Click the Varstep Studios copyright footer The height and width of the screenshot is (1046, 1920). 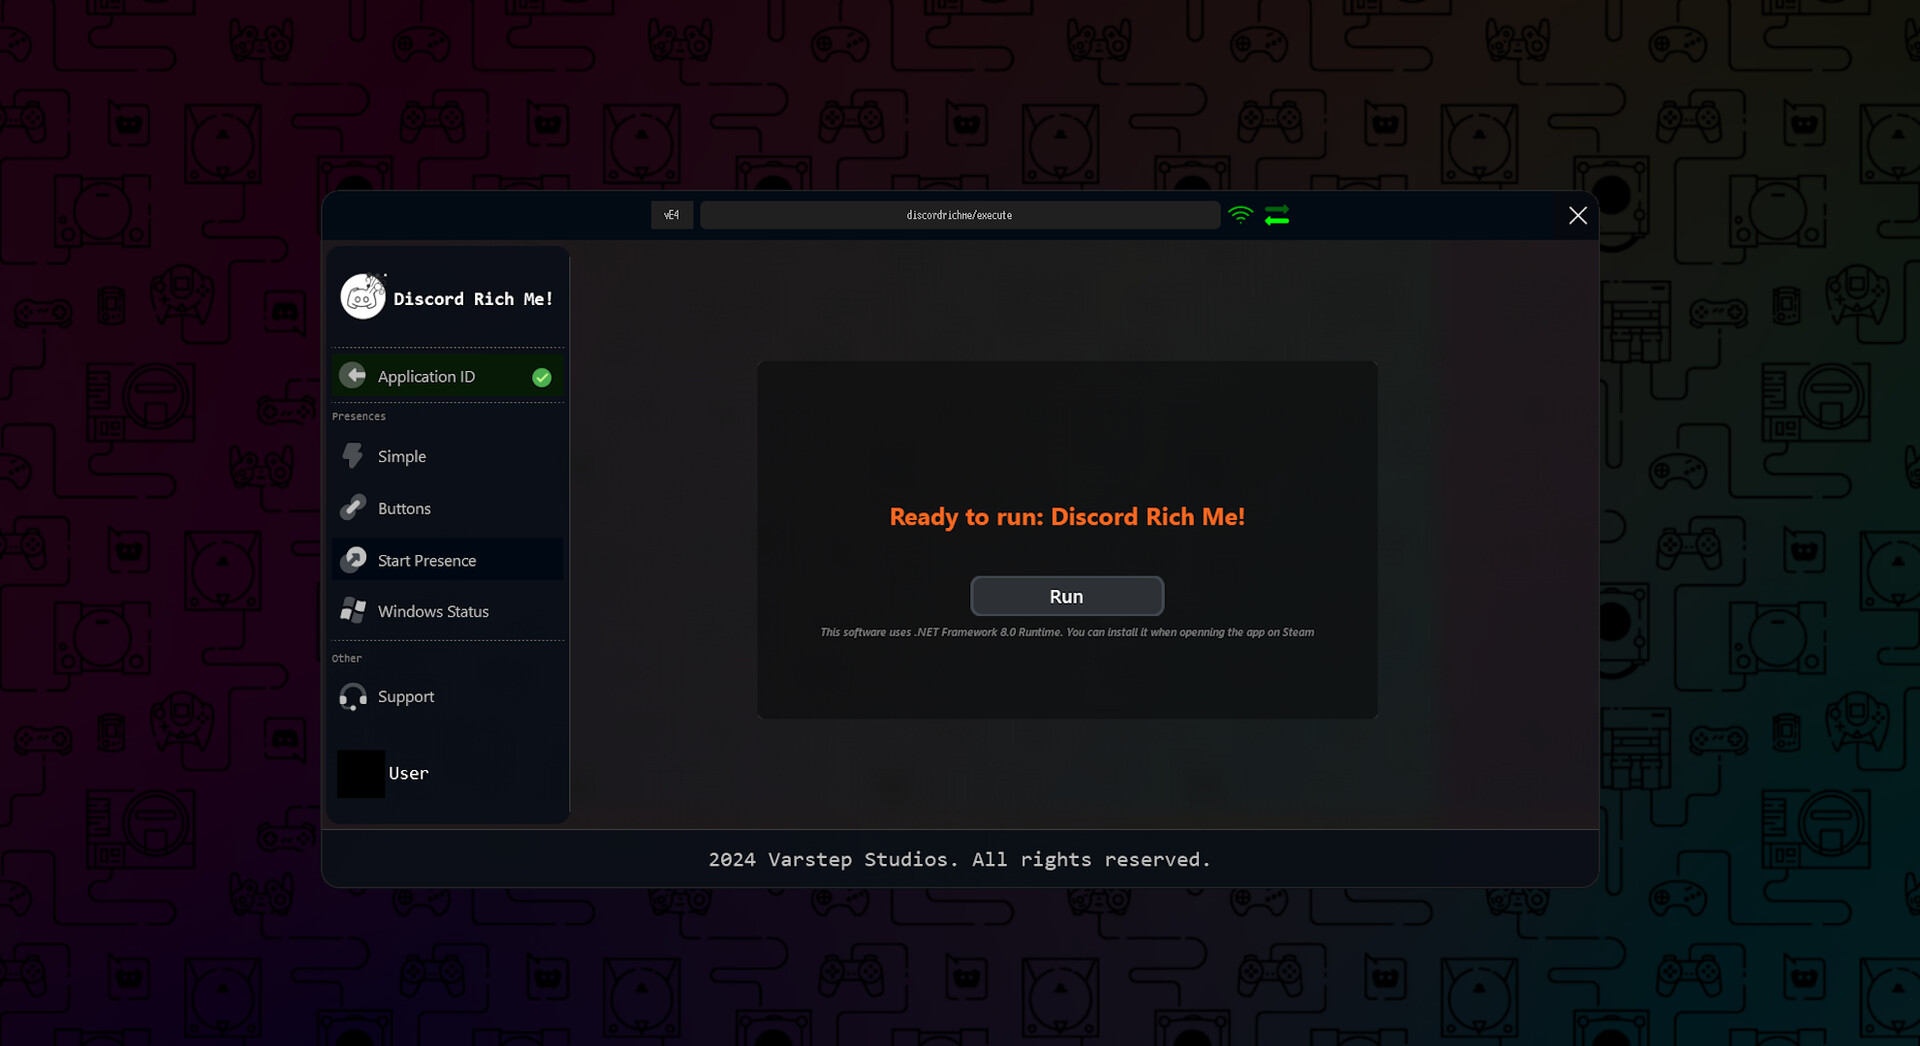coord(960,859)
